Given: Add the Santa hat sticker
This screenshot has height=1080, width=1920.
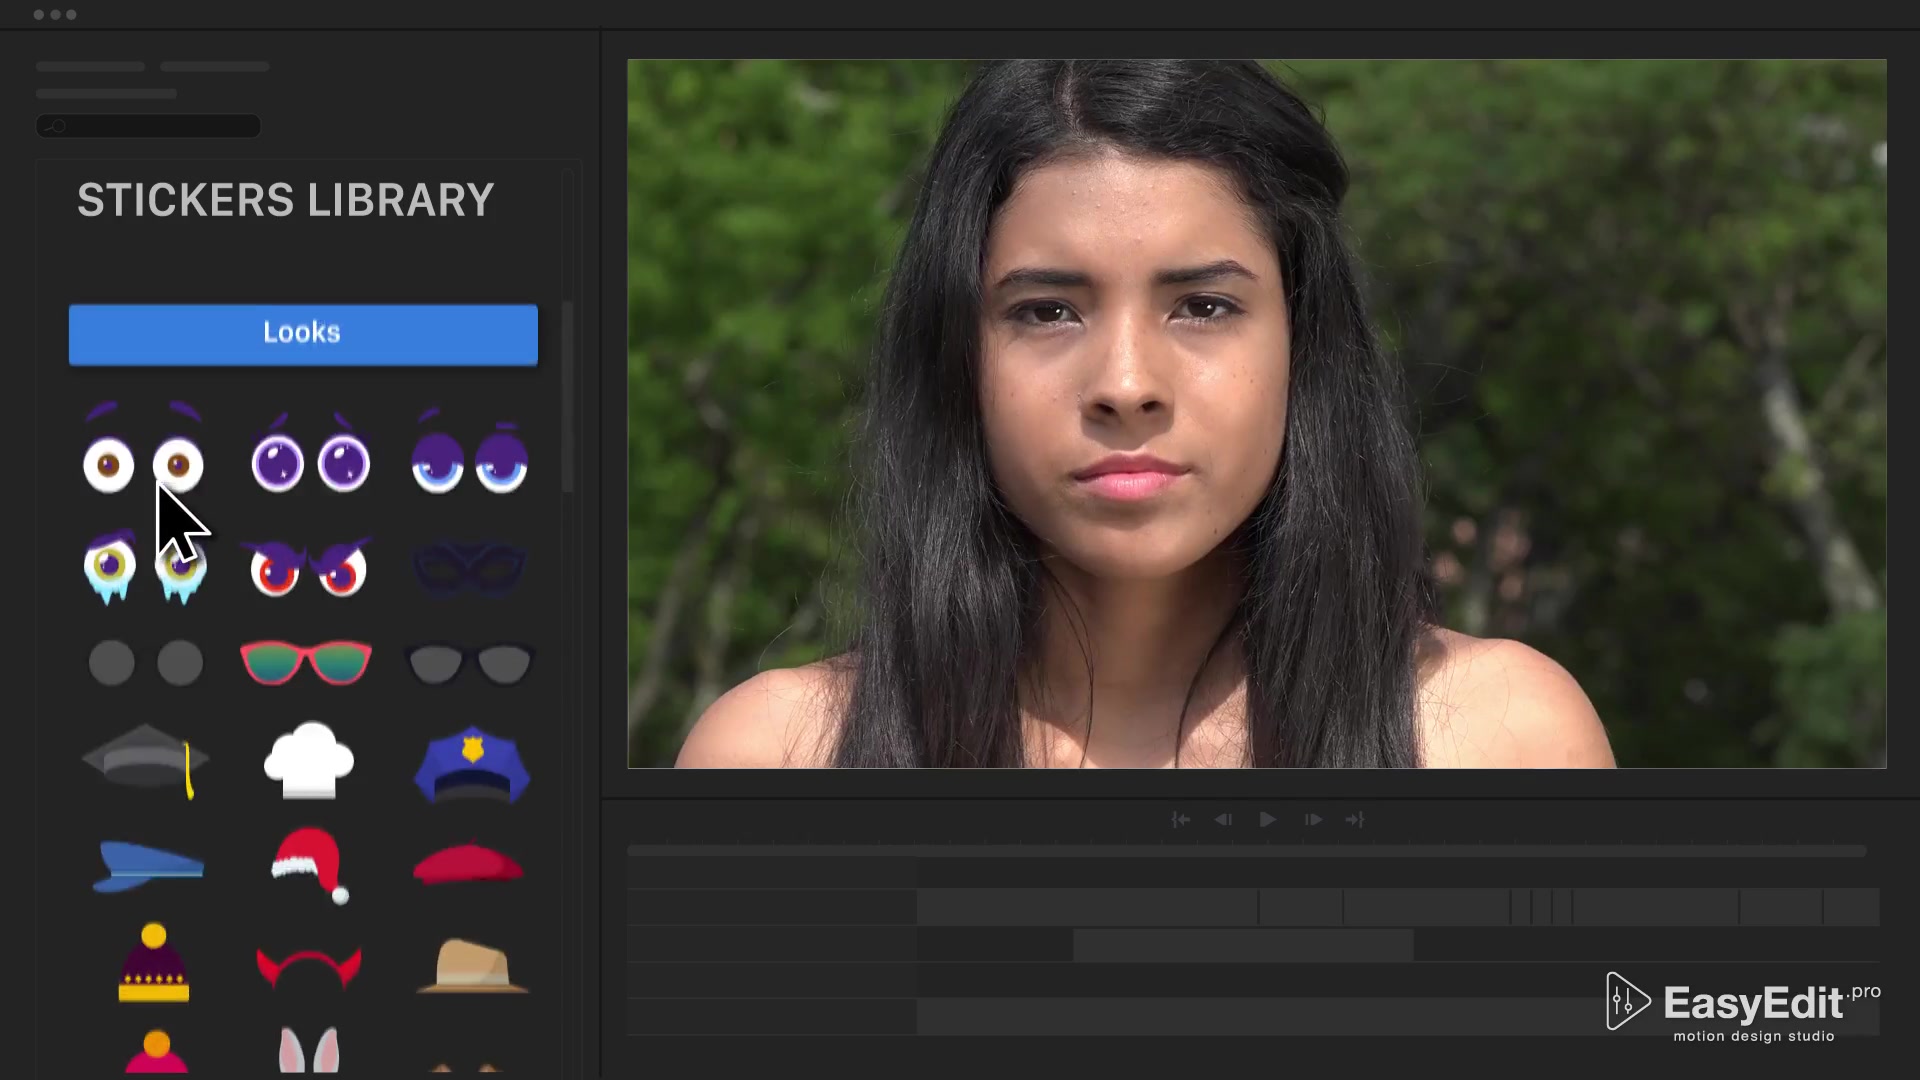Looking at the screenshot, I should point(310,866).
